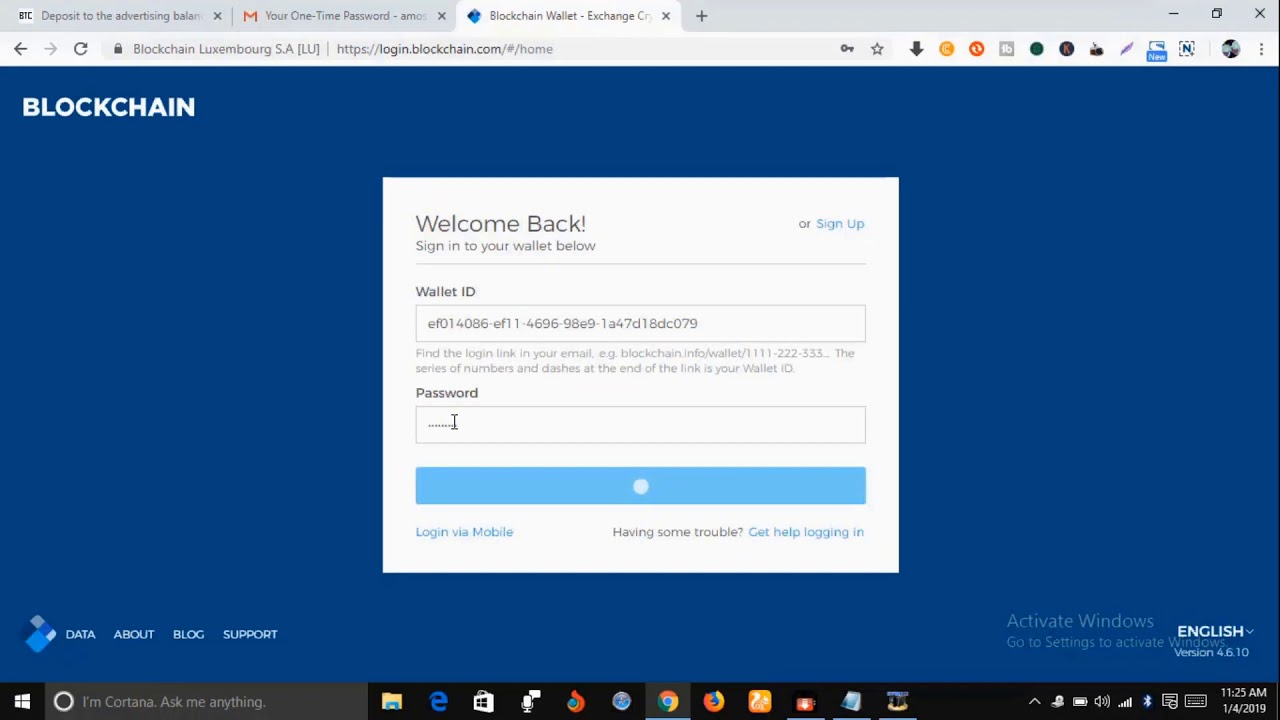Open SUPPORT link in the footer
Image resolution: width=1280 pixels, height=720 pixels.
(x=250, y=634)
